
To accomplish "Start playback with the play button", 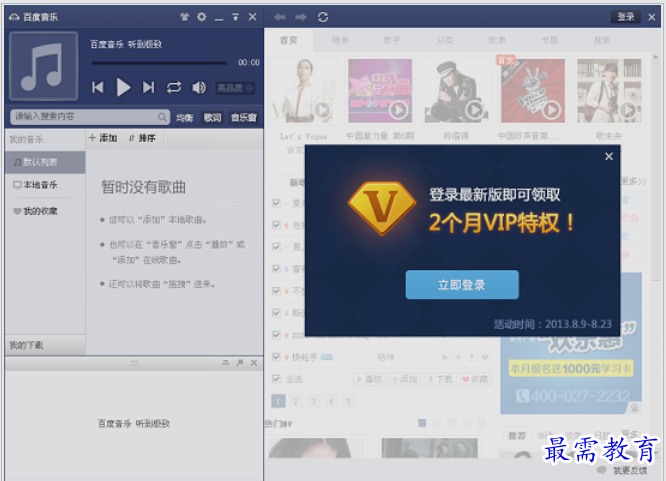I will click(x=123, y=87).
